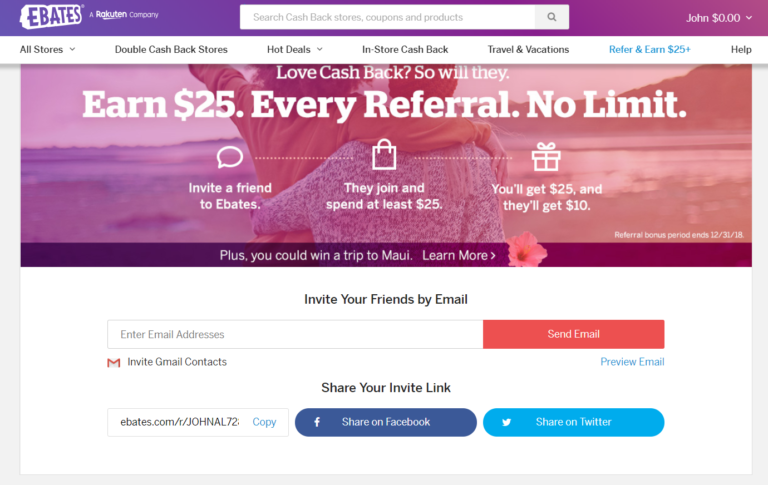Click the Gmail envelope icon

pos(114,363)
